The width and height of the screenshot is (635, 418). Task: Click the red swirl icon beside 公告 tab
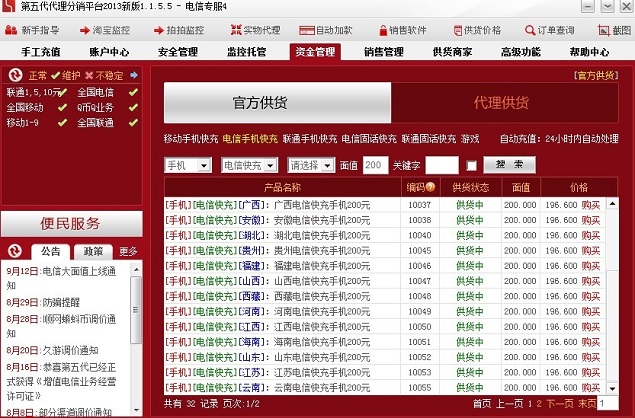click(15, 251)
